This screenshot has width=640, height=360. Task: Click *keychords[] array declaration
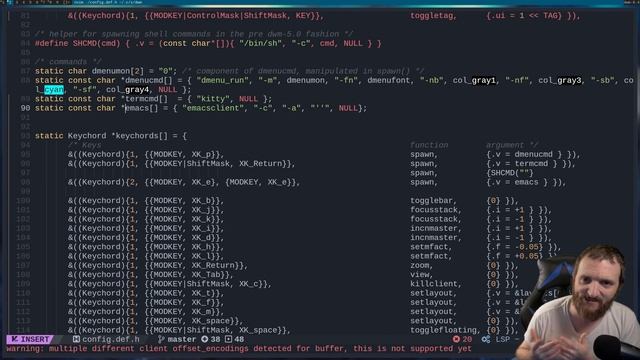[x=139, y=136]
